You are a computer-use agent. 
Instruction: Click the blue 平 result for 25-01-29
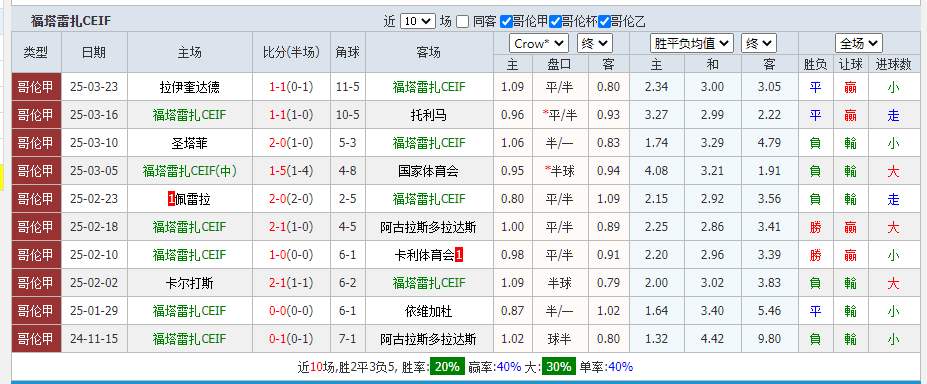click(815, 311)
